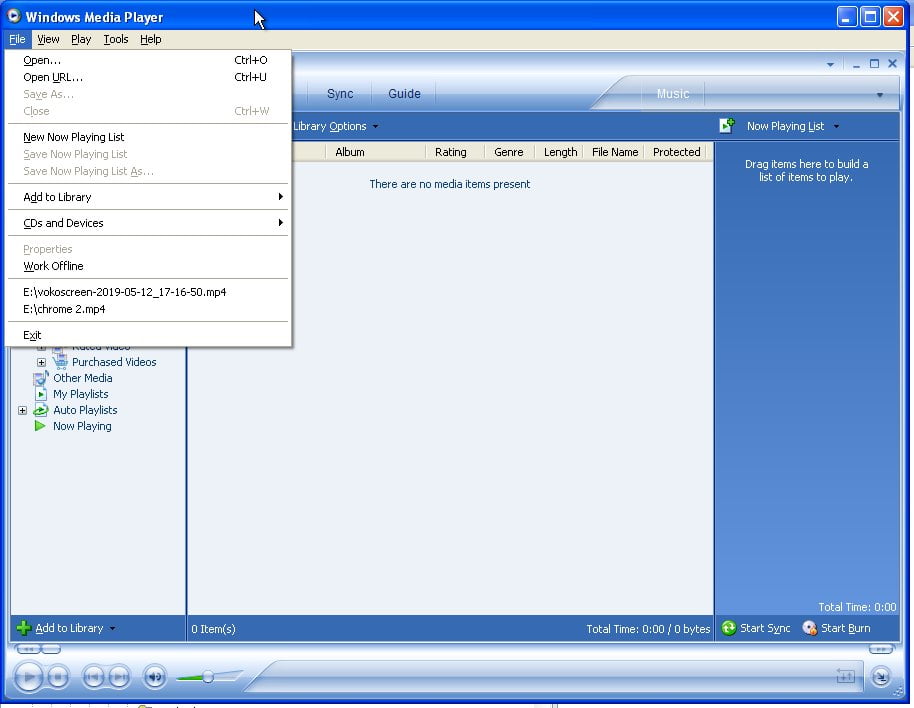
Task: Open the View menu
Action: (x=48, y=39)
